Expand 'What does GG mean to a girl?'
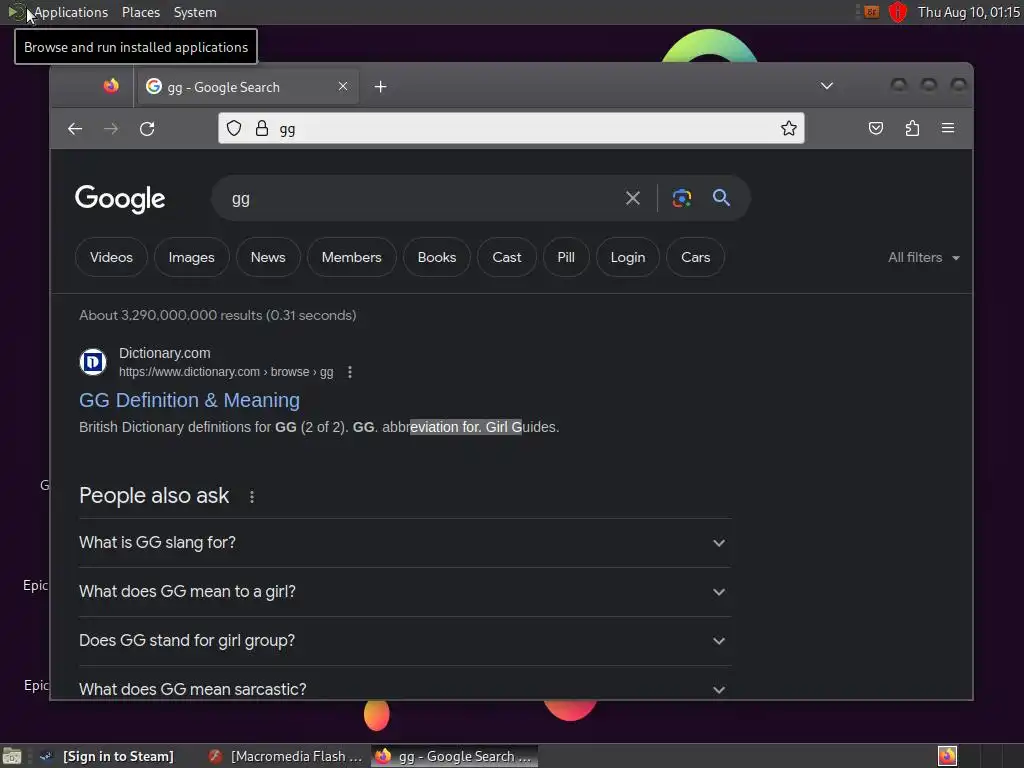The width and height of the screenshot is (1024, 768). click(404, 592)
